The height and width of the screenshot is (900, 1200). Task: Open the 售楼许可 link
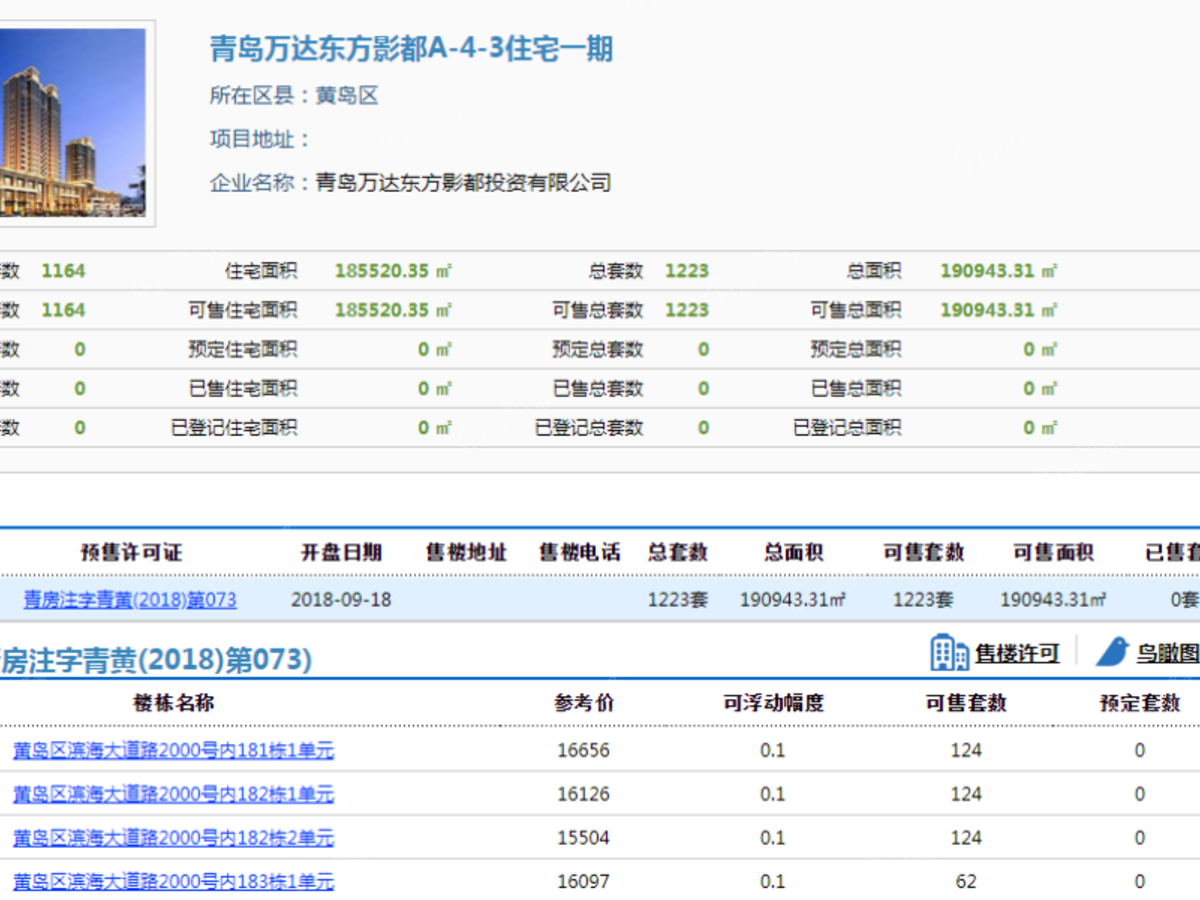pos(1017,654)
